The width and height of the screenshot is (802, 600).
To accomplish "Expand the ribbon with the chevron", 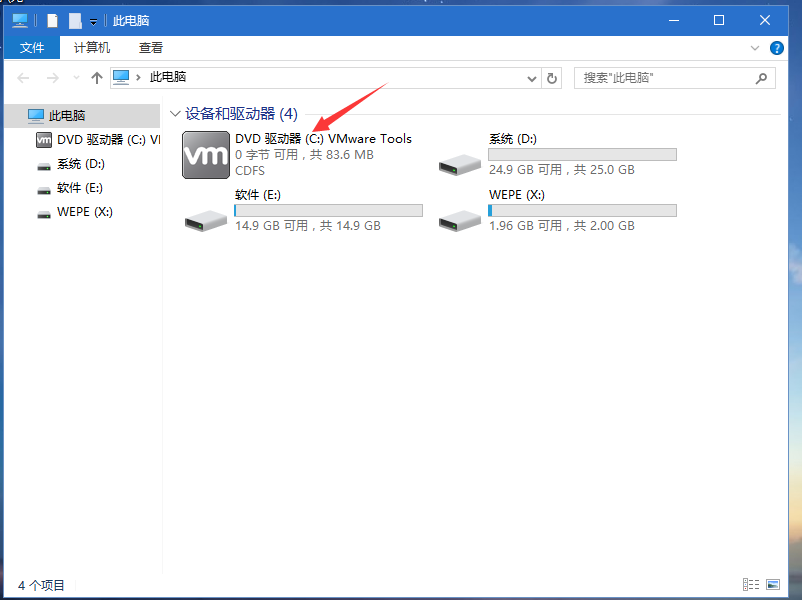I will point(754,48).
